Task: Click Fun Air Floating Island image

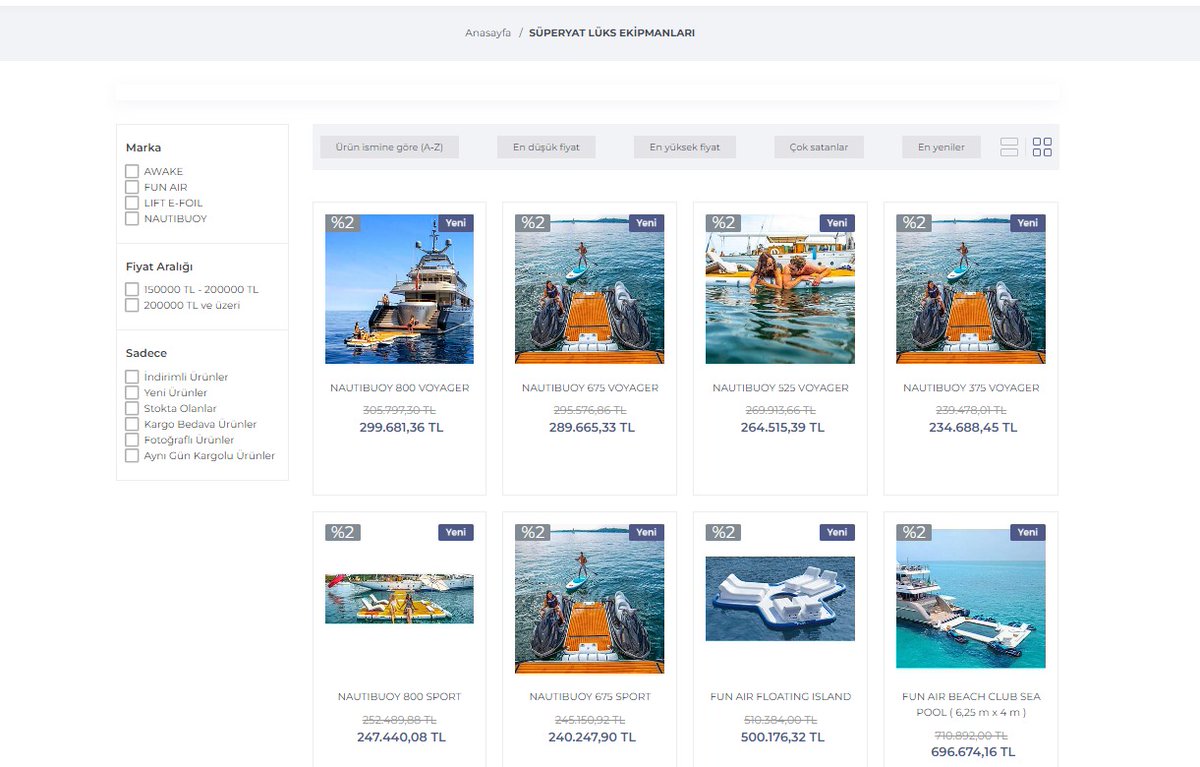Action: click(x=780, y=598)
